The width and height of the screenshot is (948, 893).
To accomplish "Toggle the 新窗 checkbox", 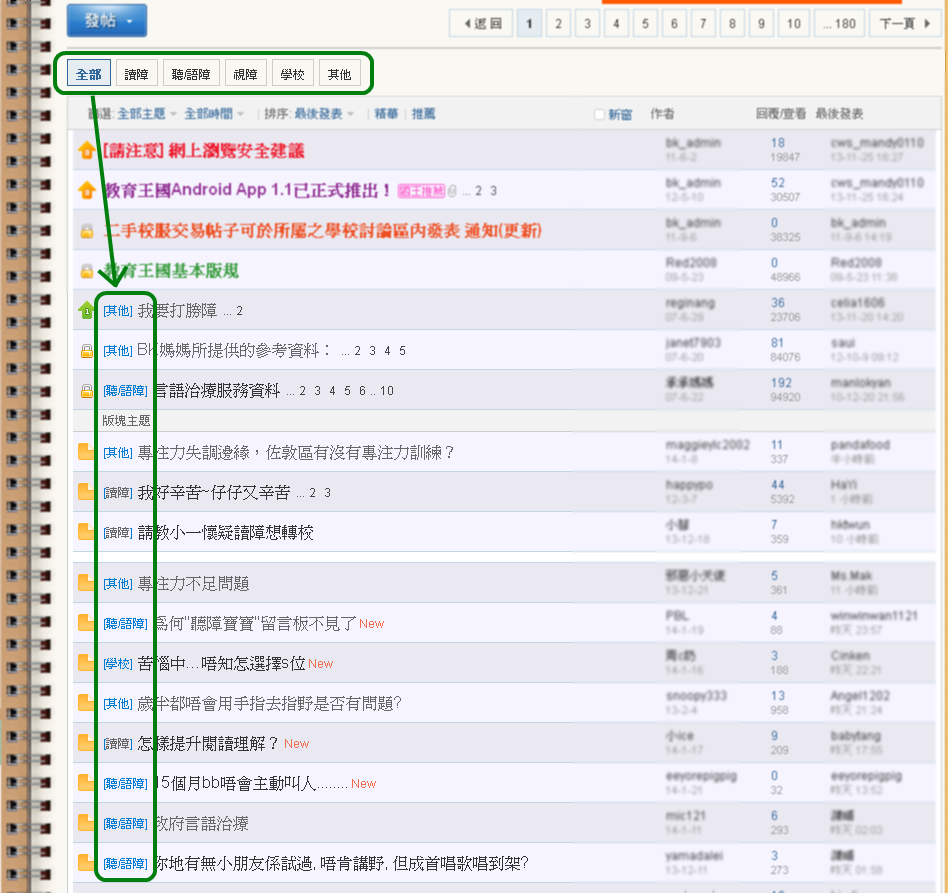I will (x=600, y=115).
